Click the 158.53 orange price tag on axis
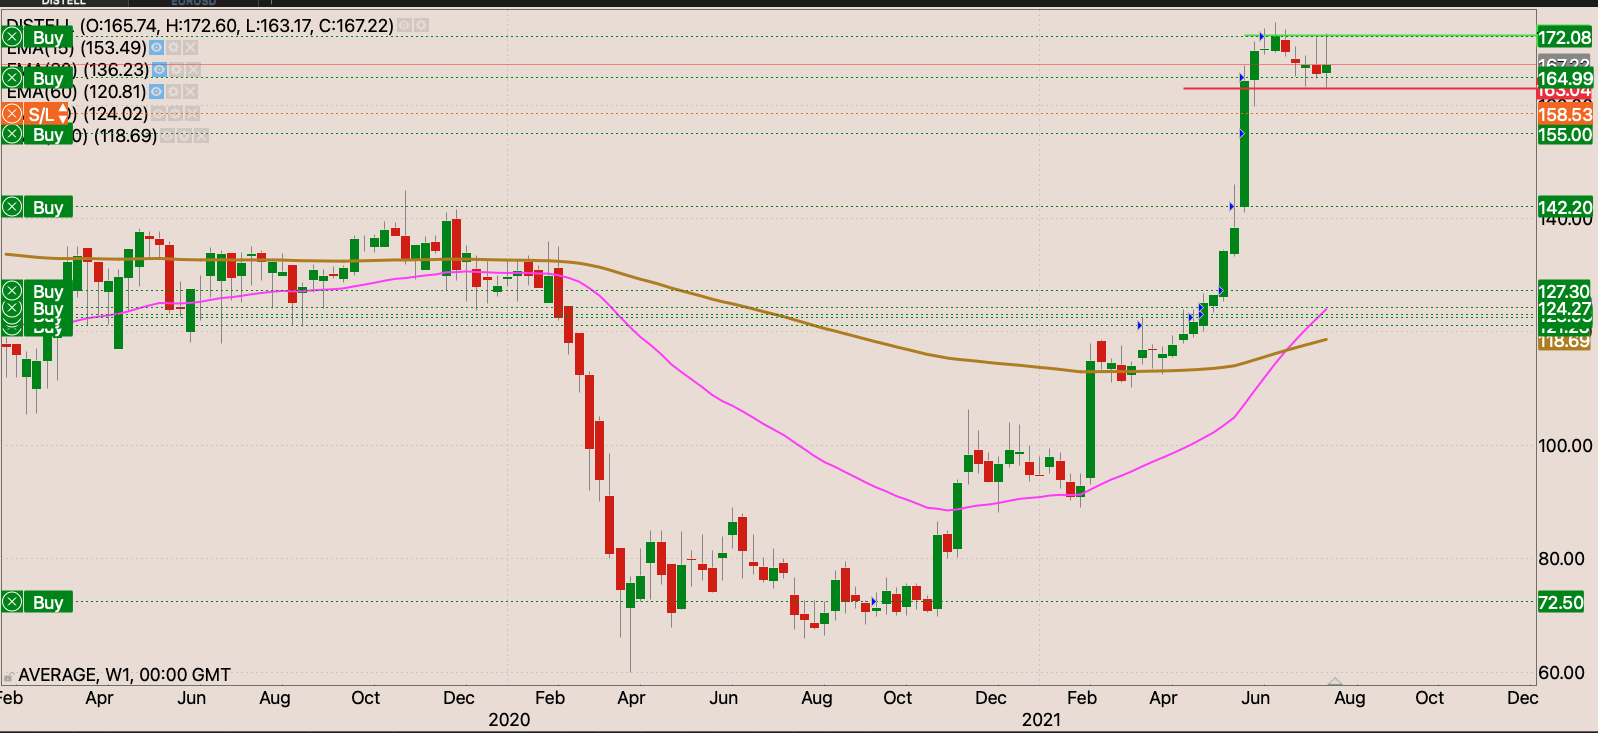 point(1565,115)
